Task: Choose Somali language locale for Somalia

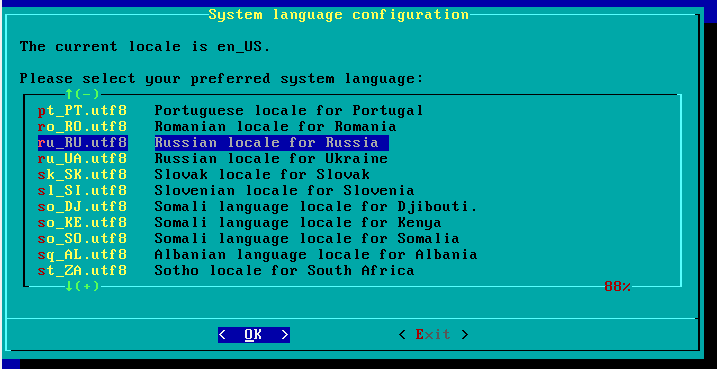Action: click(x=307, y=239)
